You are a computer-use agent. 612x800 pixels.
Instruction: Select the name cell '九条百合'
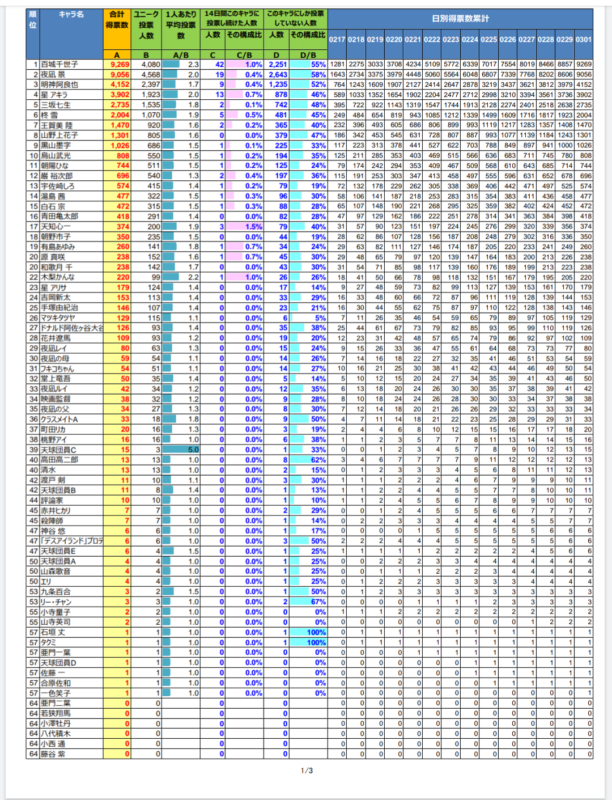pyautogui.click(x=71, y=591)
